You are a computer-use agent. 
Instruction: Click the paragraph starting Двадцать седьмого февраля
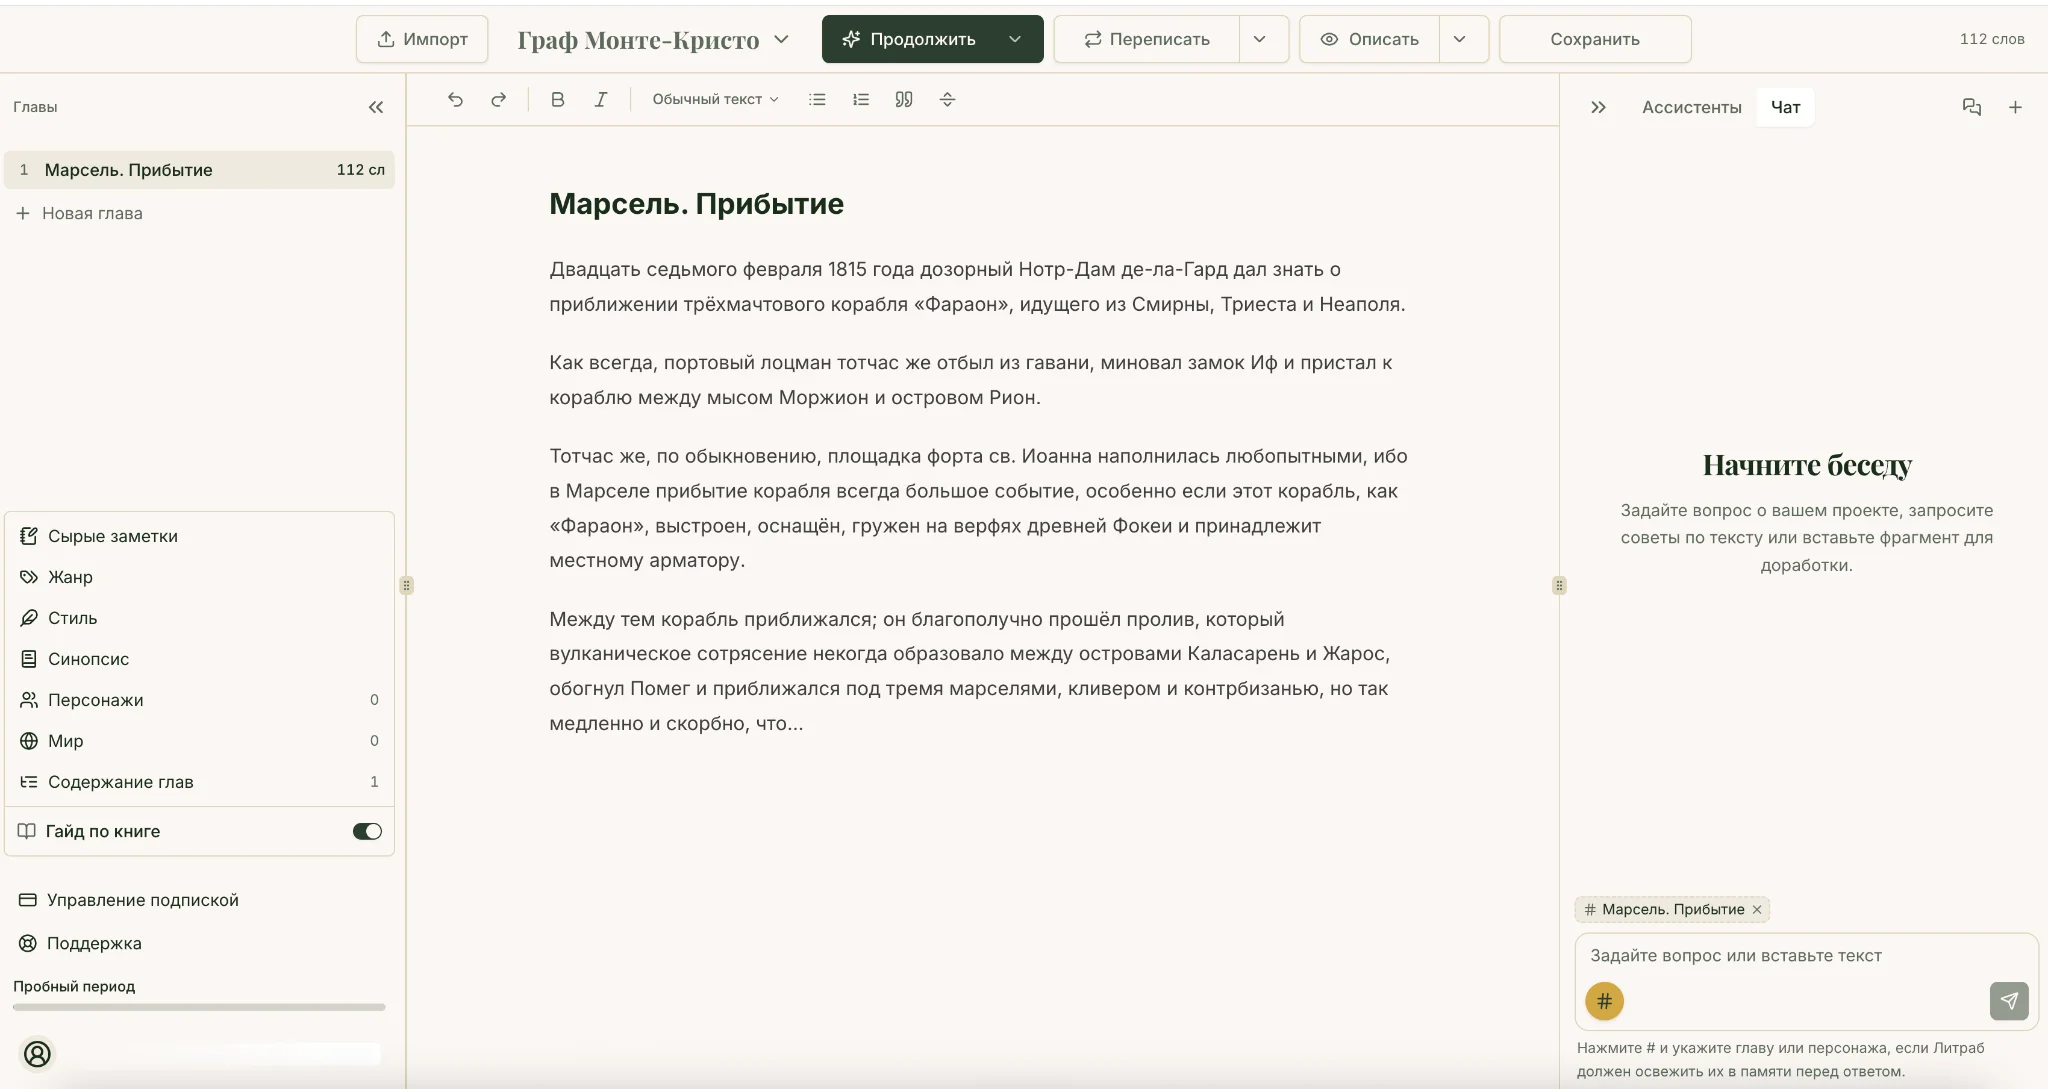pyautogui.click(x=978, y=287)
